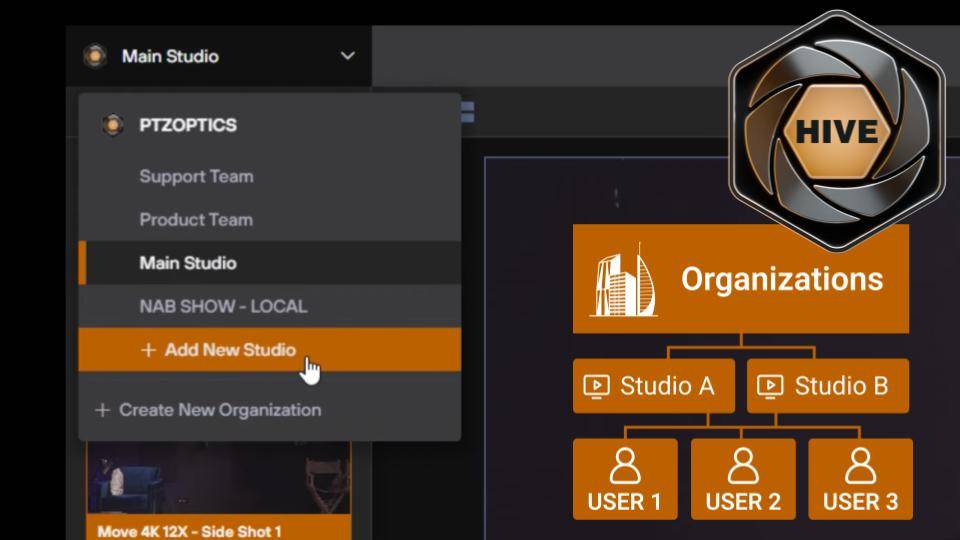960x540 pixels.
Task: Expand the Main Studio dropdown chevron
Action: click(347, 56)
